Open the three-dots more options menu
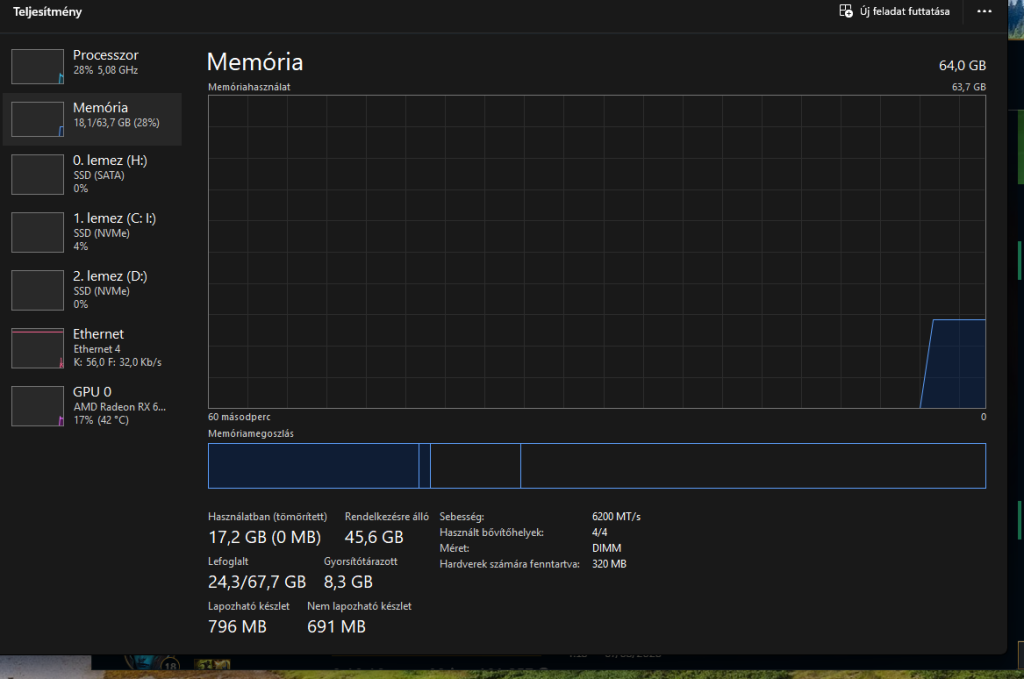 (x=985, y=12)
